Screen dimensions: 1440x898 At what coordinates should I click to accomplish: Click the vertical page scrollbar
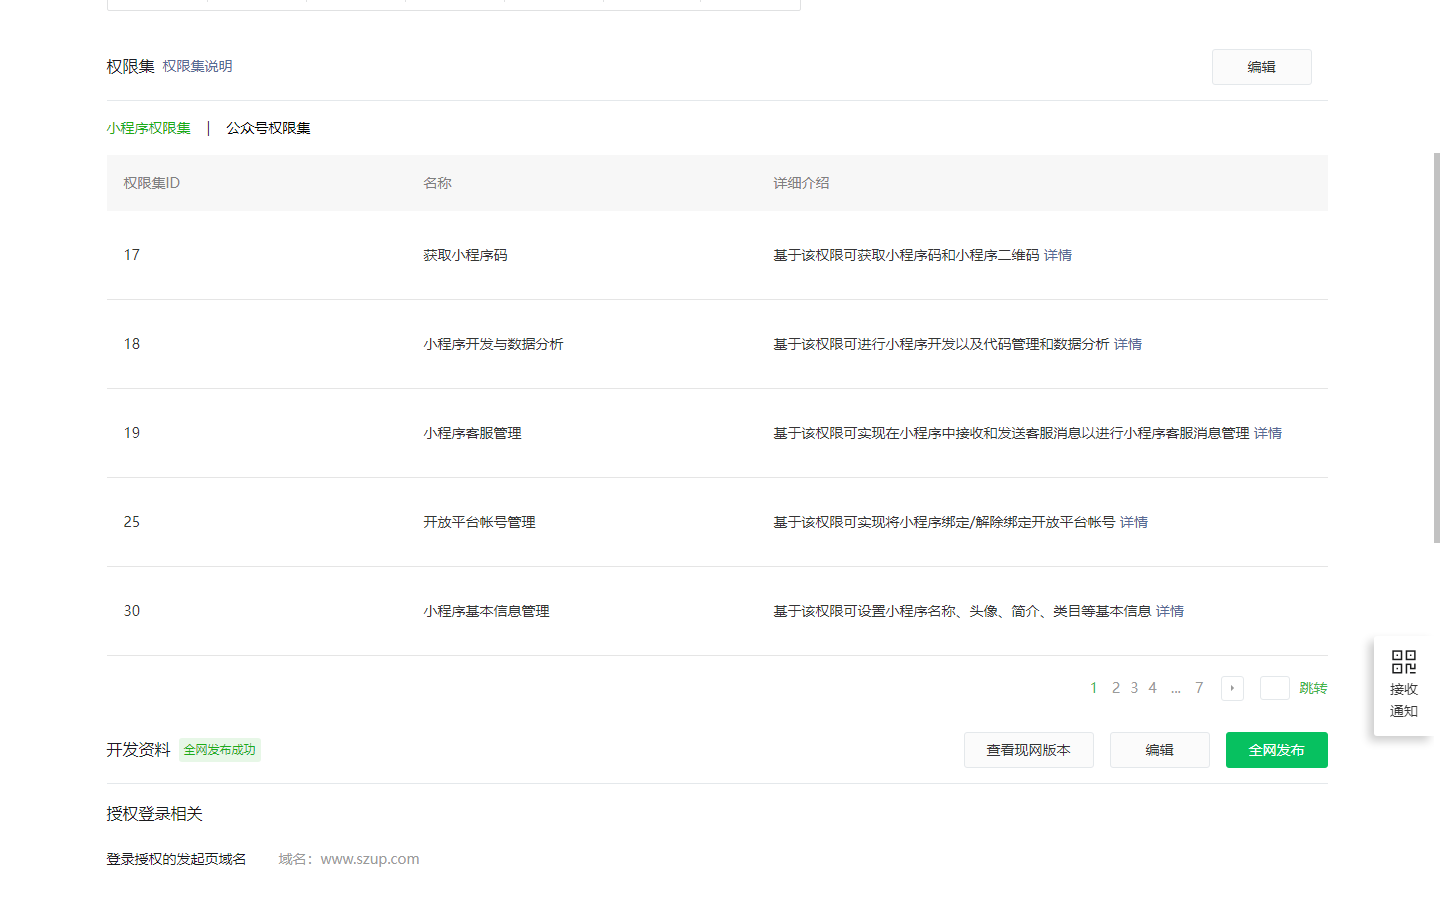click(x=1436, y=348)
